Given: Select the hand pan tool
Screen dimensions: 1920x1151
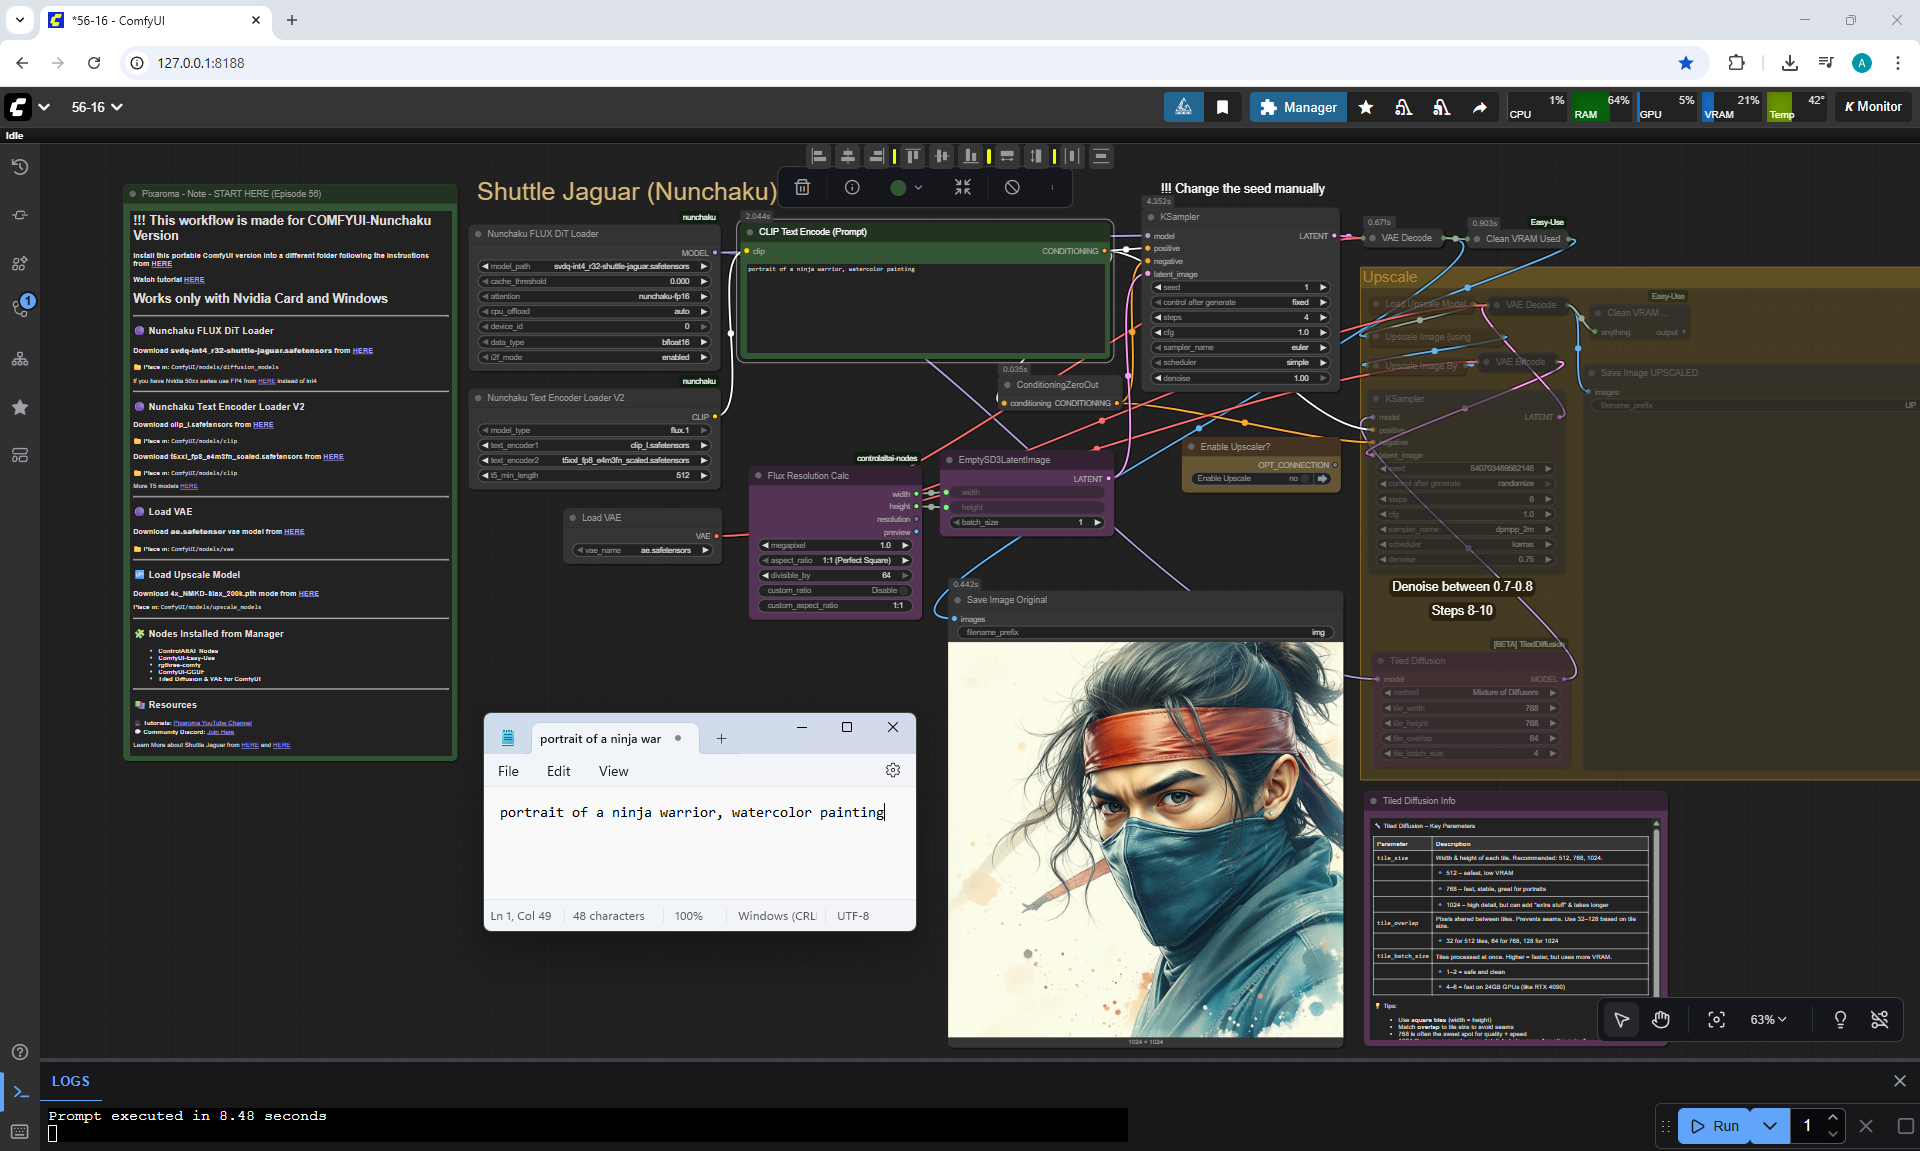Looking at the screenshot, I should (1661, 1019).
